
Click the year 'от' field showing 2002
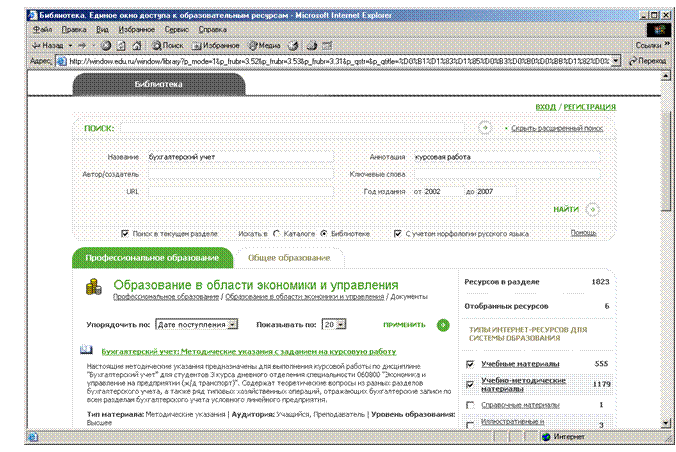click(x=443, y=191)
